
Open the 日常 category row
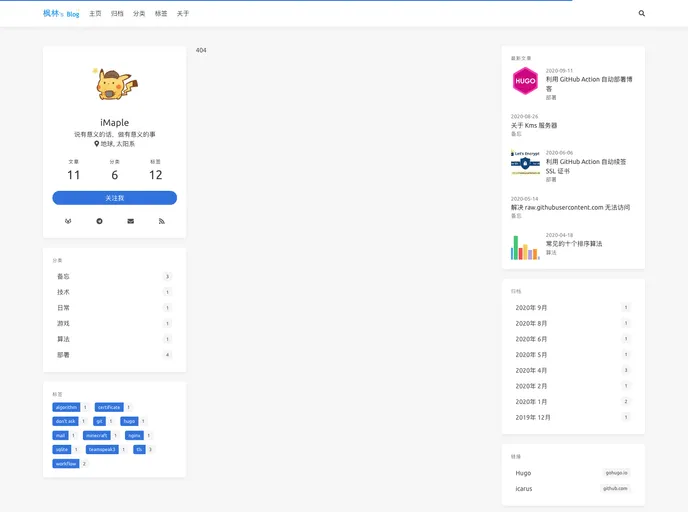(115, 308)
